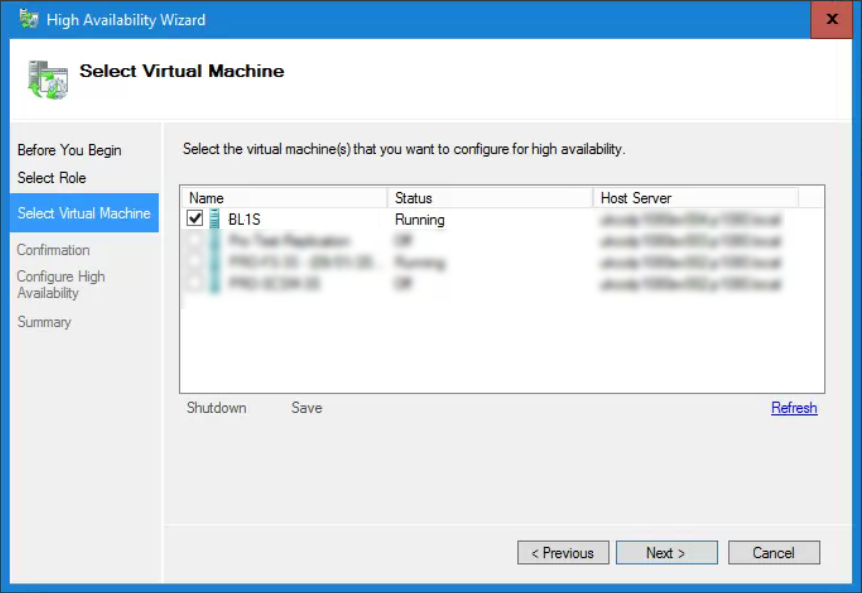This screenshot has height=593, width=862.
Task: Sort the list by the Host Server column
Action: tap(696, 198)
